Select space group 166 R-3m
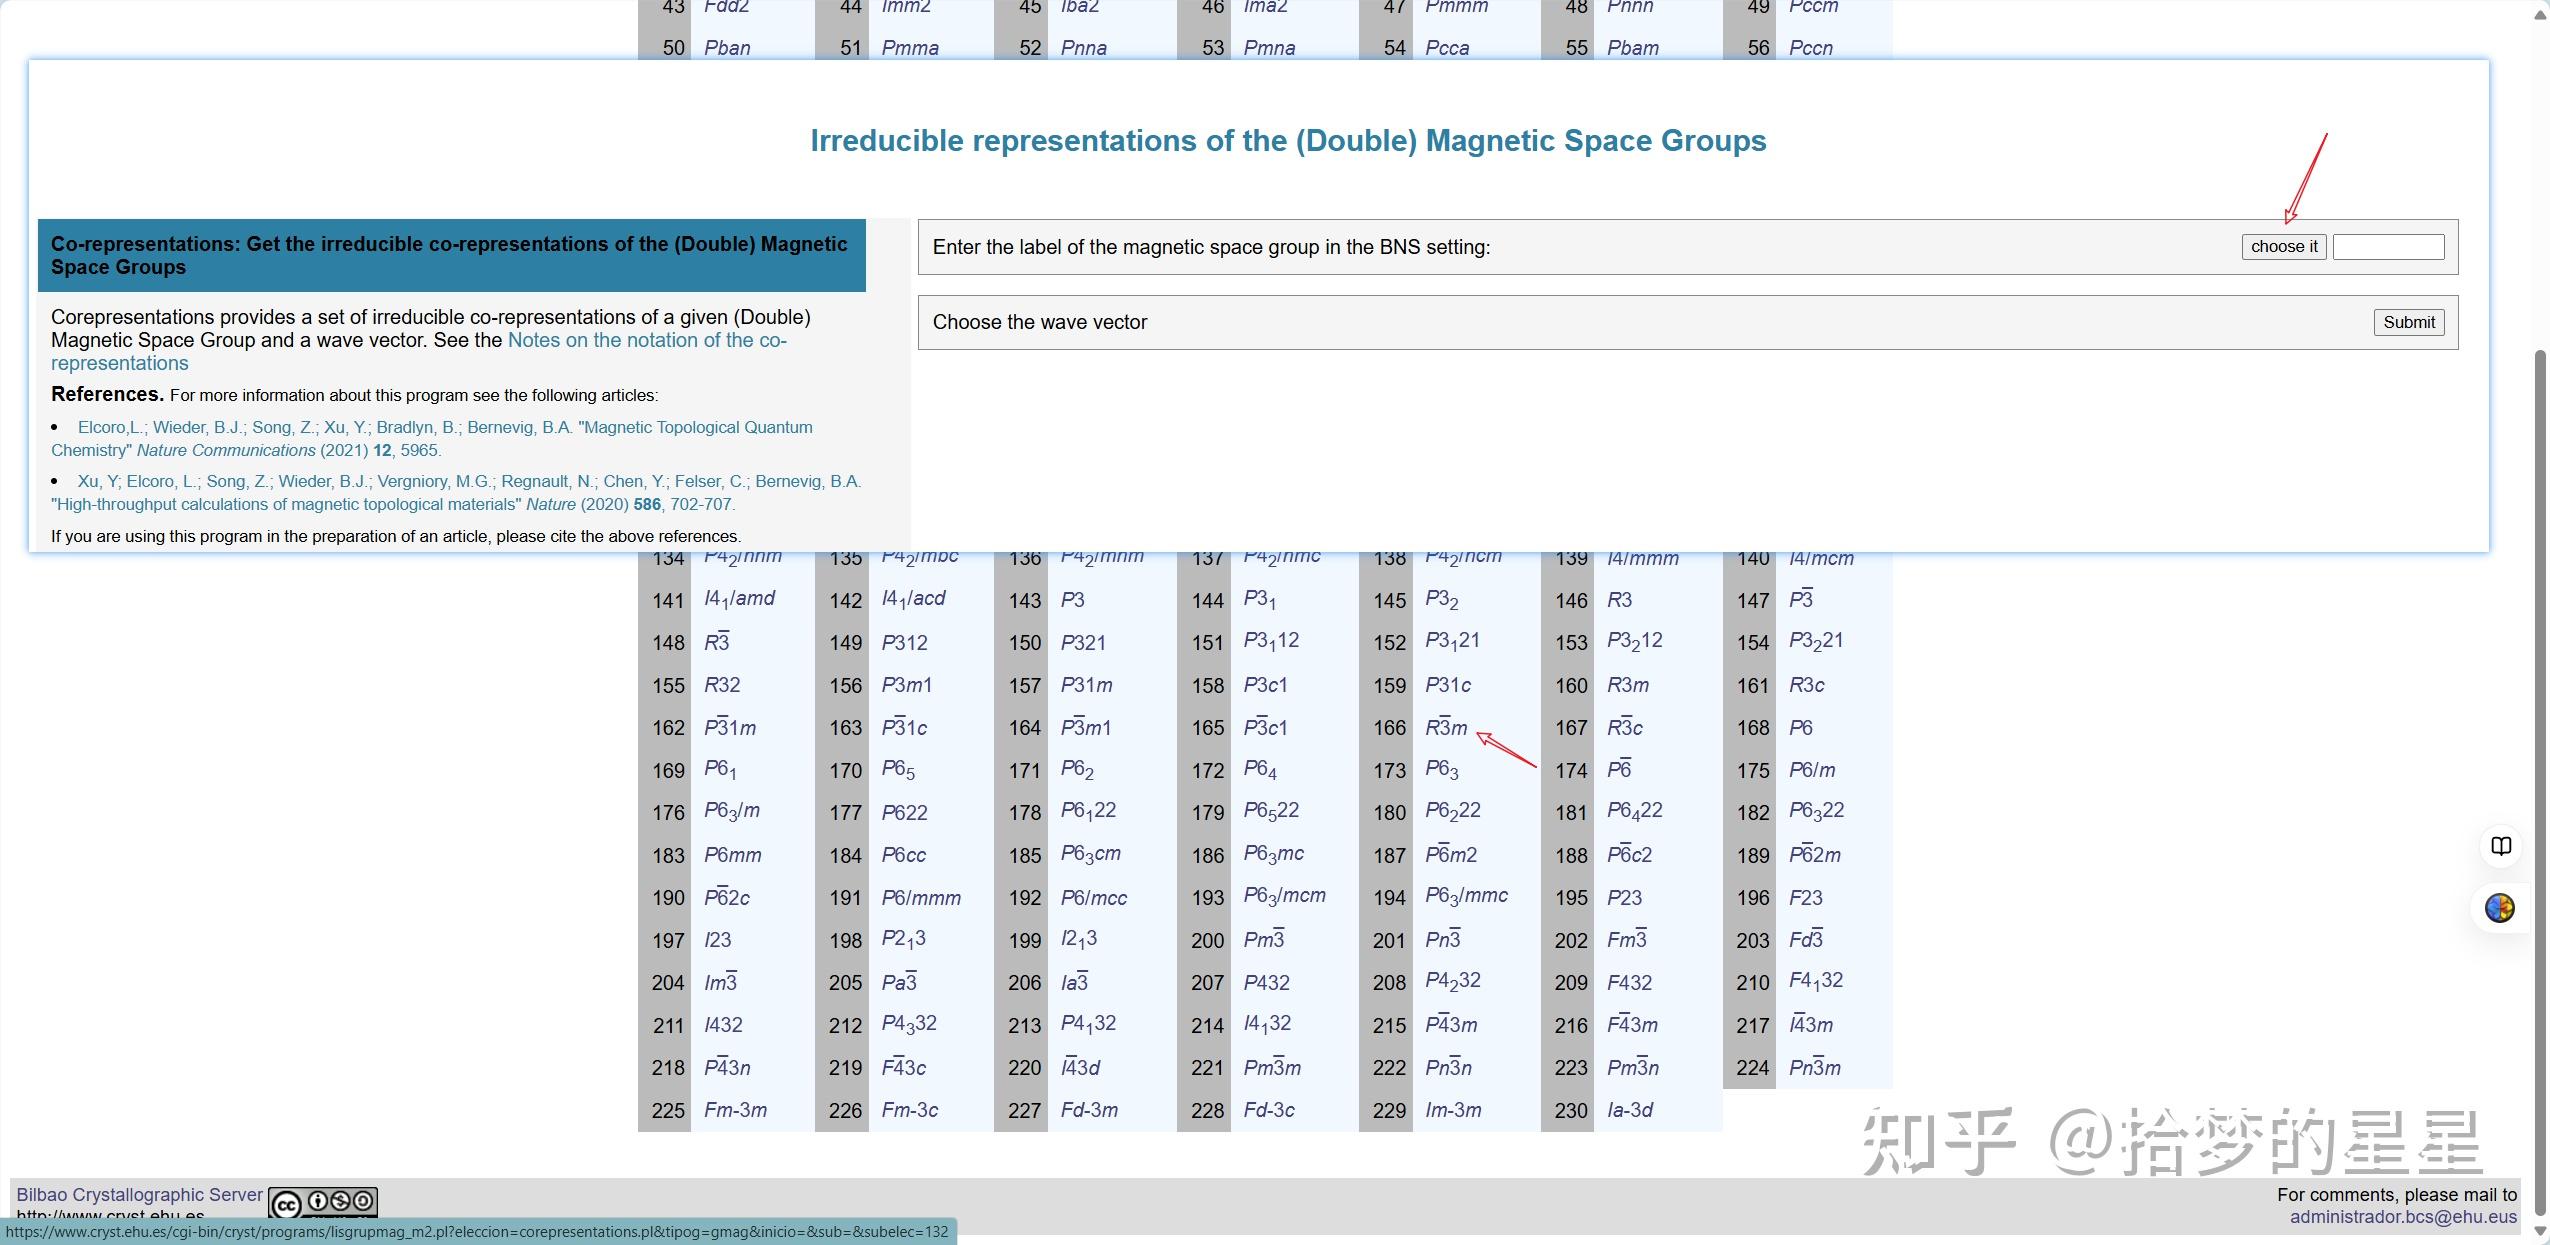 pos(1445,728)
